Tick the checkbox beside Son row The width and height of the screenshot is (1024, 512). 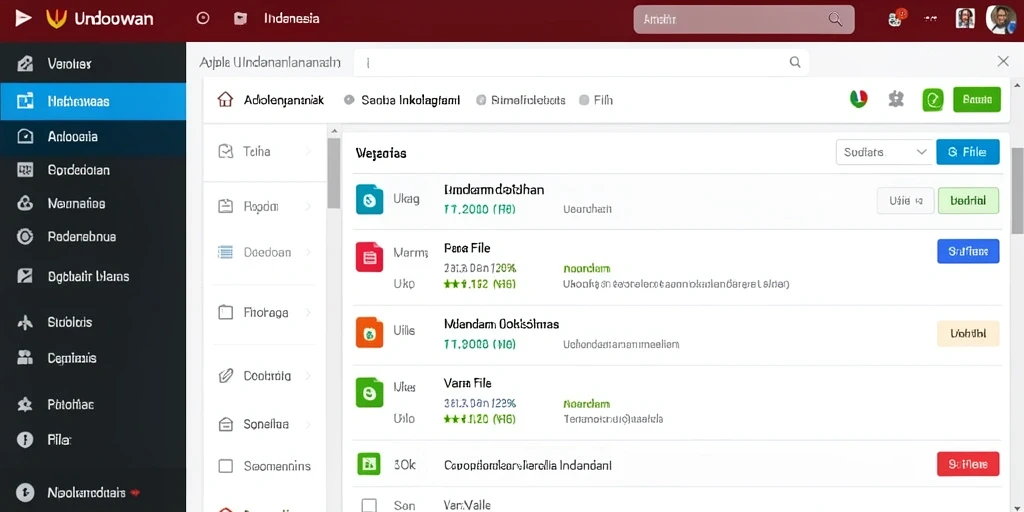(369, 505)
